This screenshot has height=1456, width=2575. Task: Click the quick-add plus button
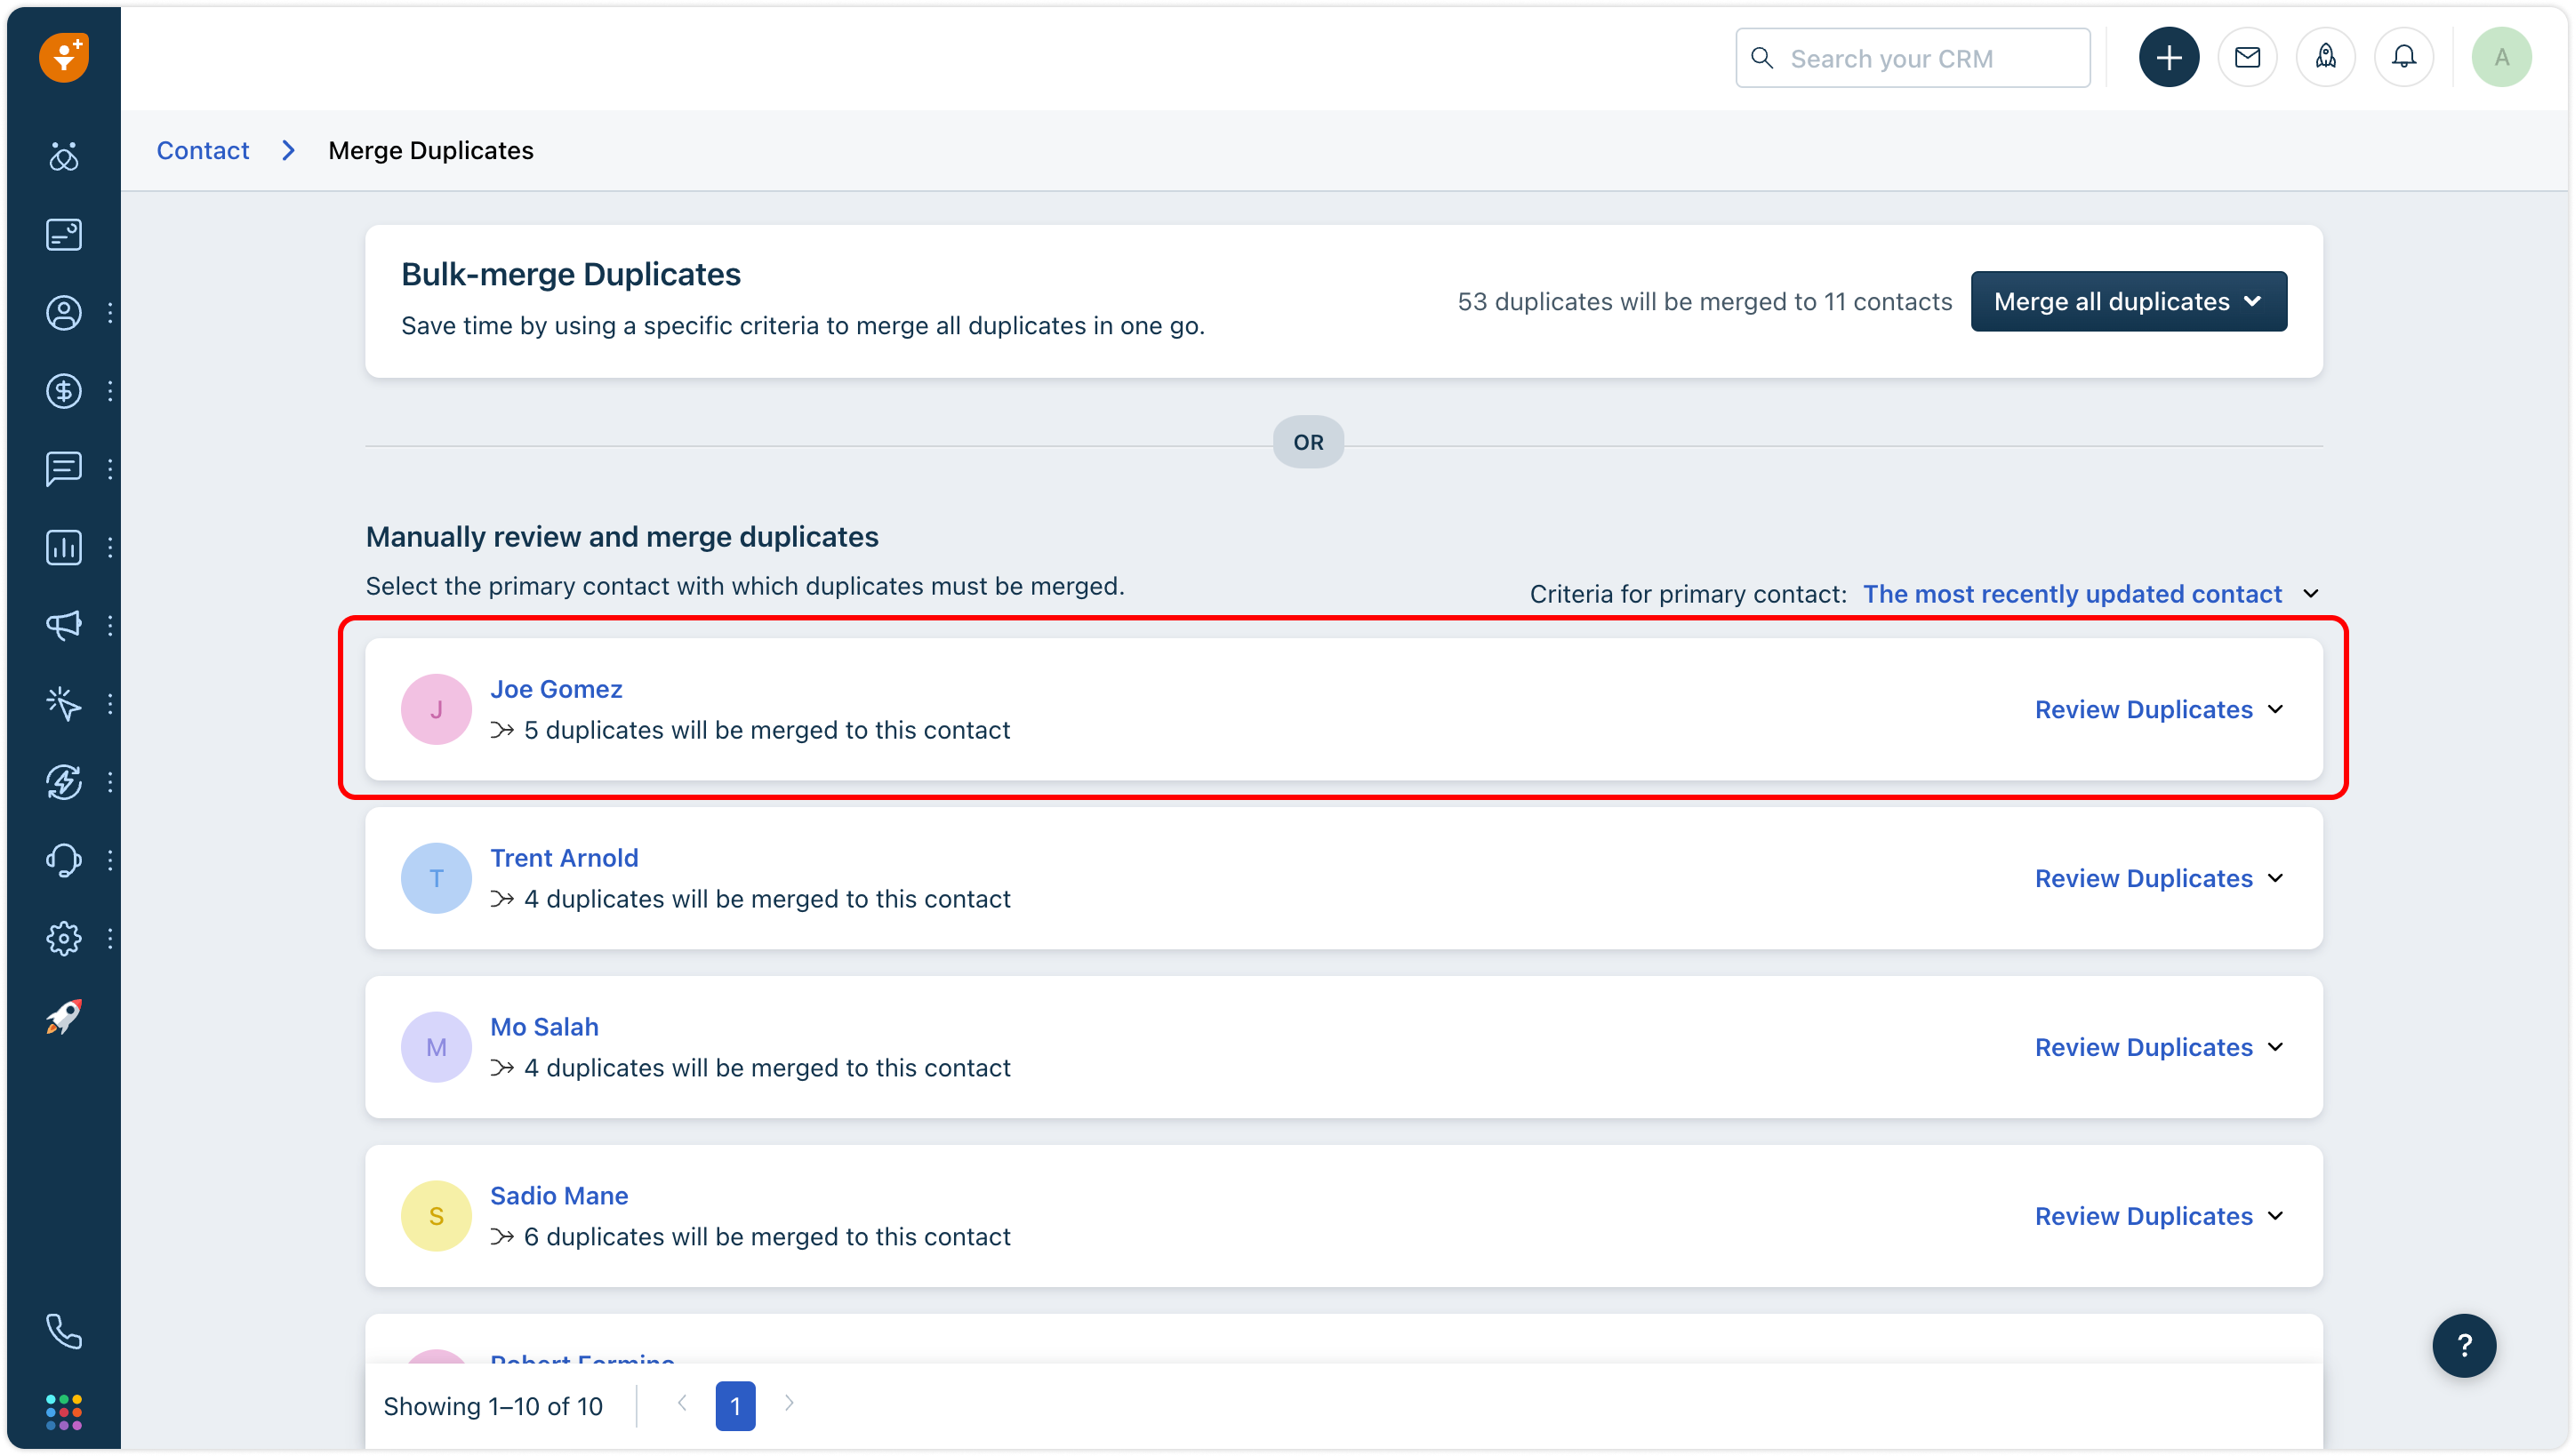pyautogui.click(x=2168, y=58)
